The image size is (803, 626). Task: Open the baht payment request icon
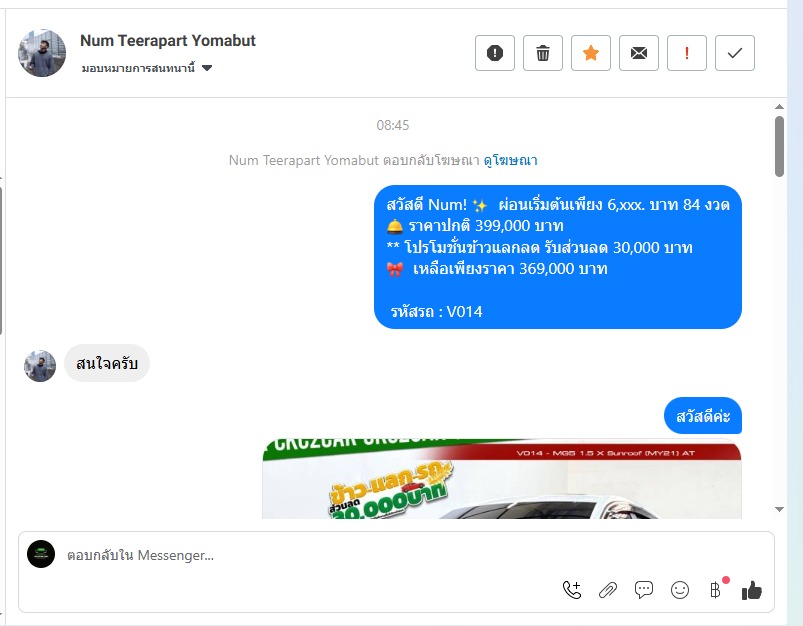click(x=715, y=590)
